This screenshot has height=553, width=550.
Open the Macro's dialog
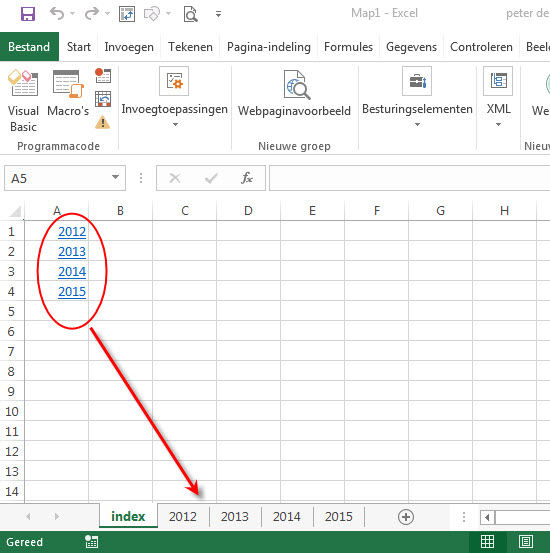click(x=68, y=93)
